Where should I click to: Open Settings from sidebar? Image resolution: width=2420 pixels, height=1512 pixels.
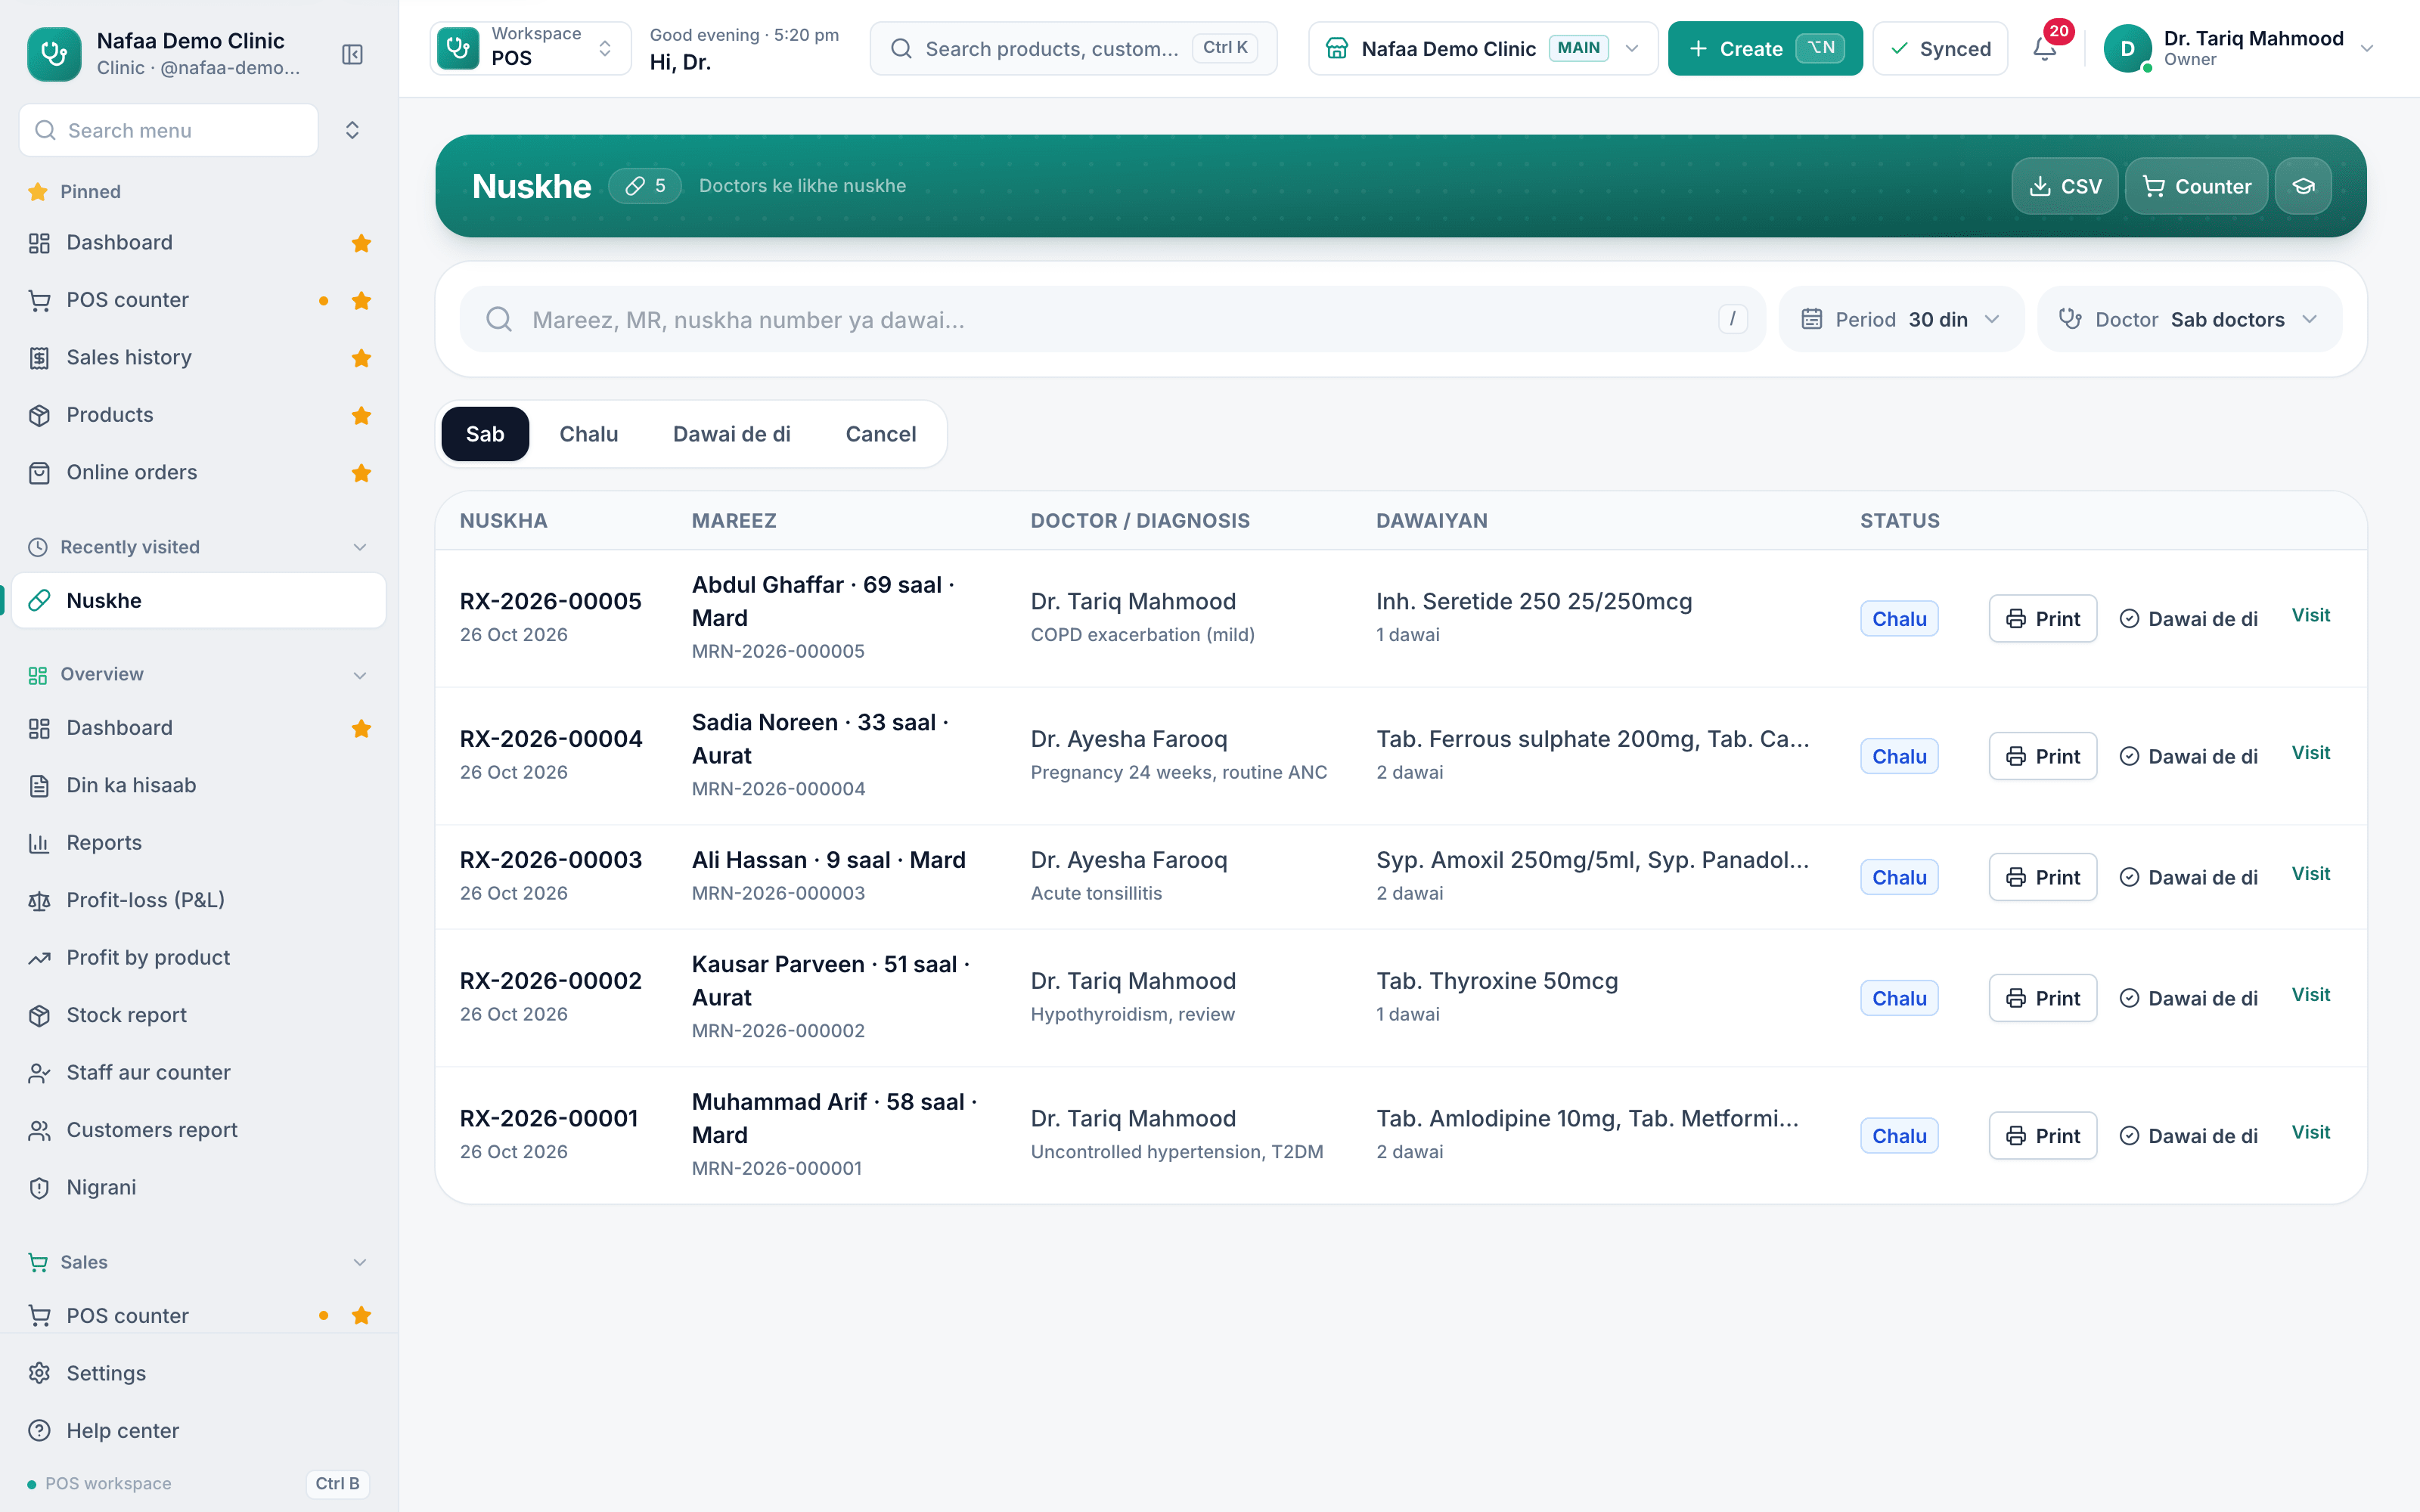pyautogui.click(x=199, y=1373)
